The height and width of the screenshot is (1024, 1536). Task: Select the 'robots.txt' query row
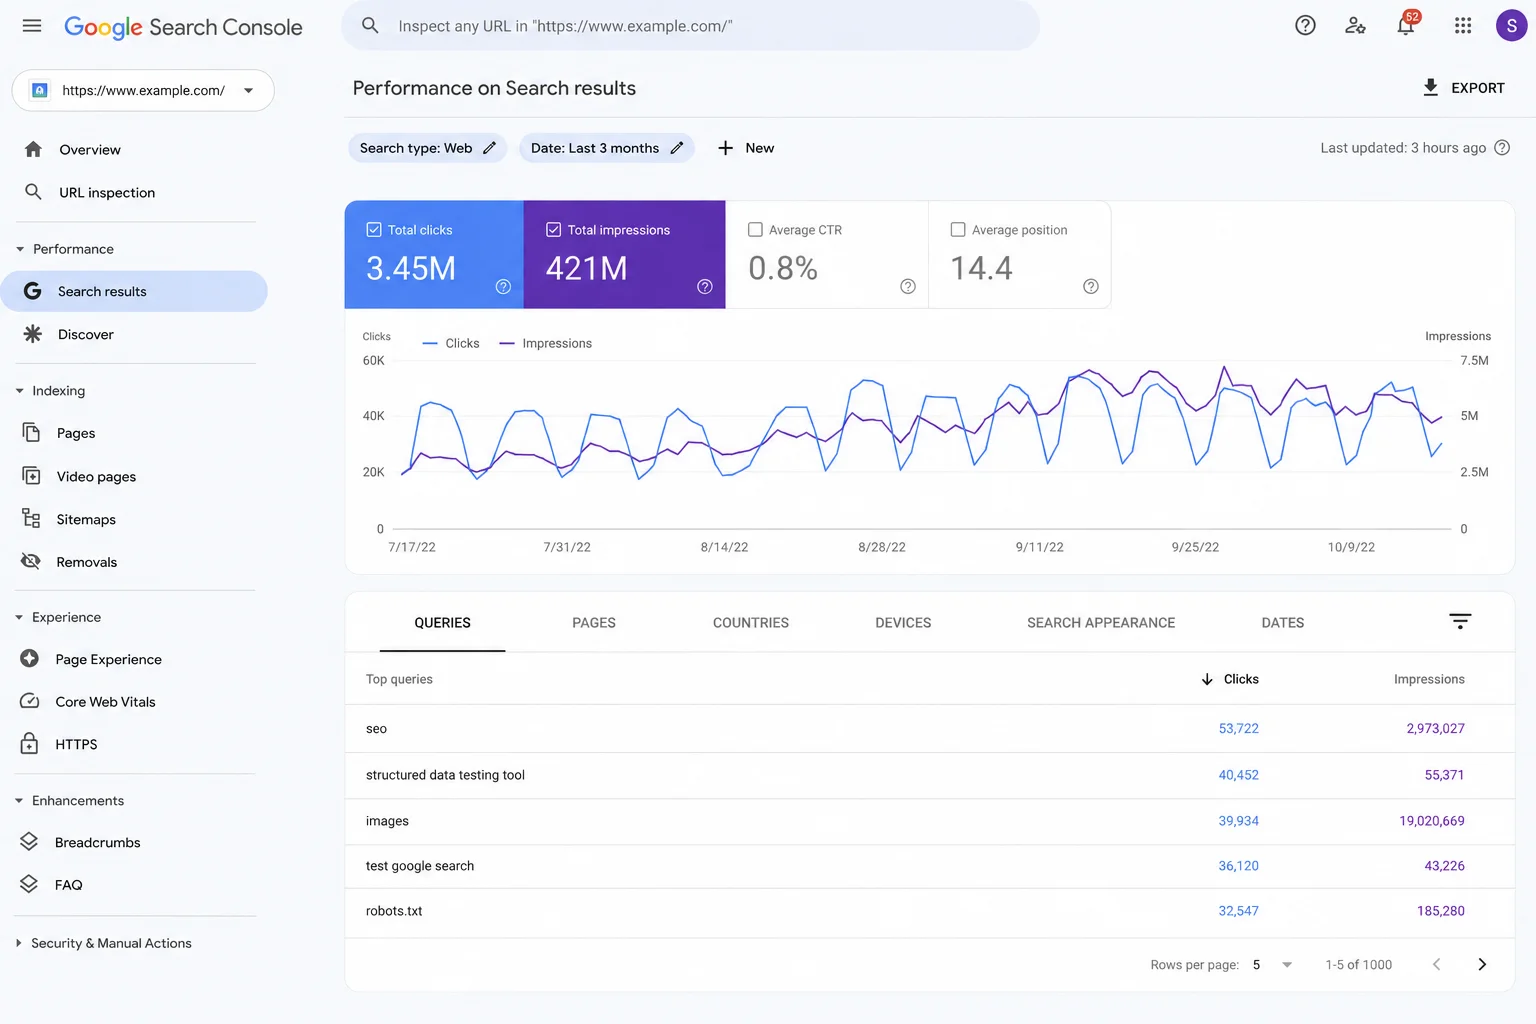tap(930, 911)
